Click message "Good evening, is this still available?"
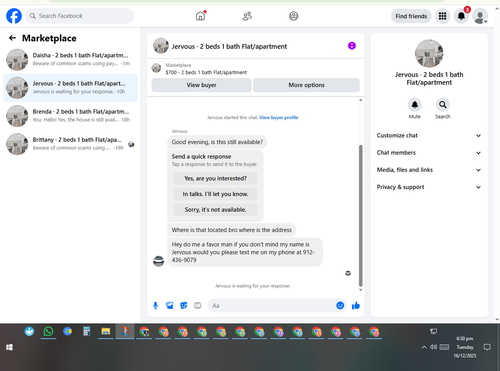 (x=217, y=142)
